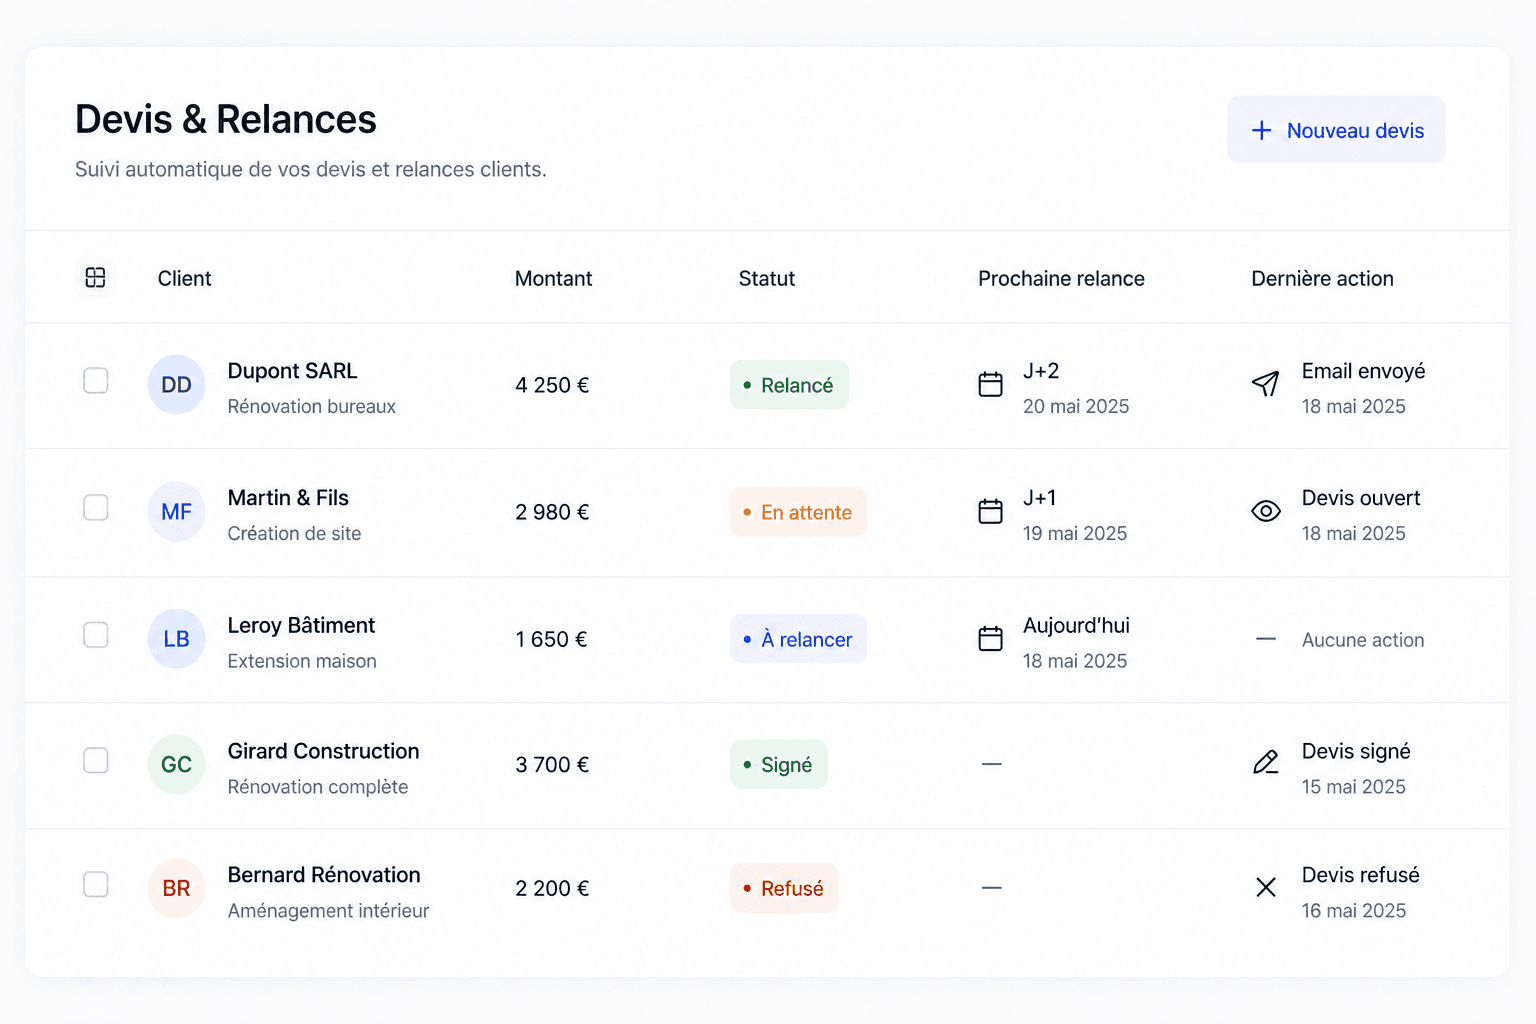
Task: Click the Email envoyé action text
Action: pyautogui.click(x=1363, y=371)
